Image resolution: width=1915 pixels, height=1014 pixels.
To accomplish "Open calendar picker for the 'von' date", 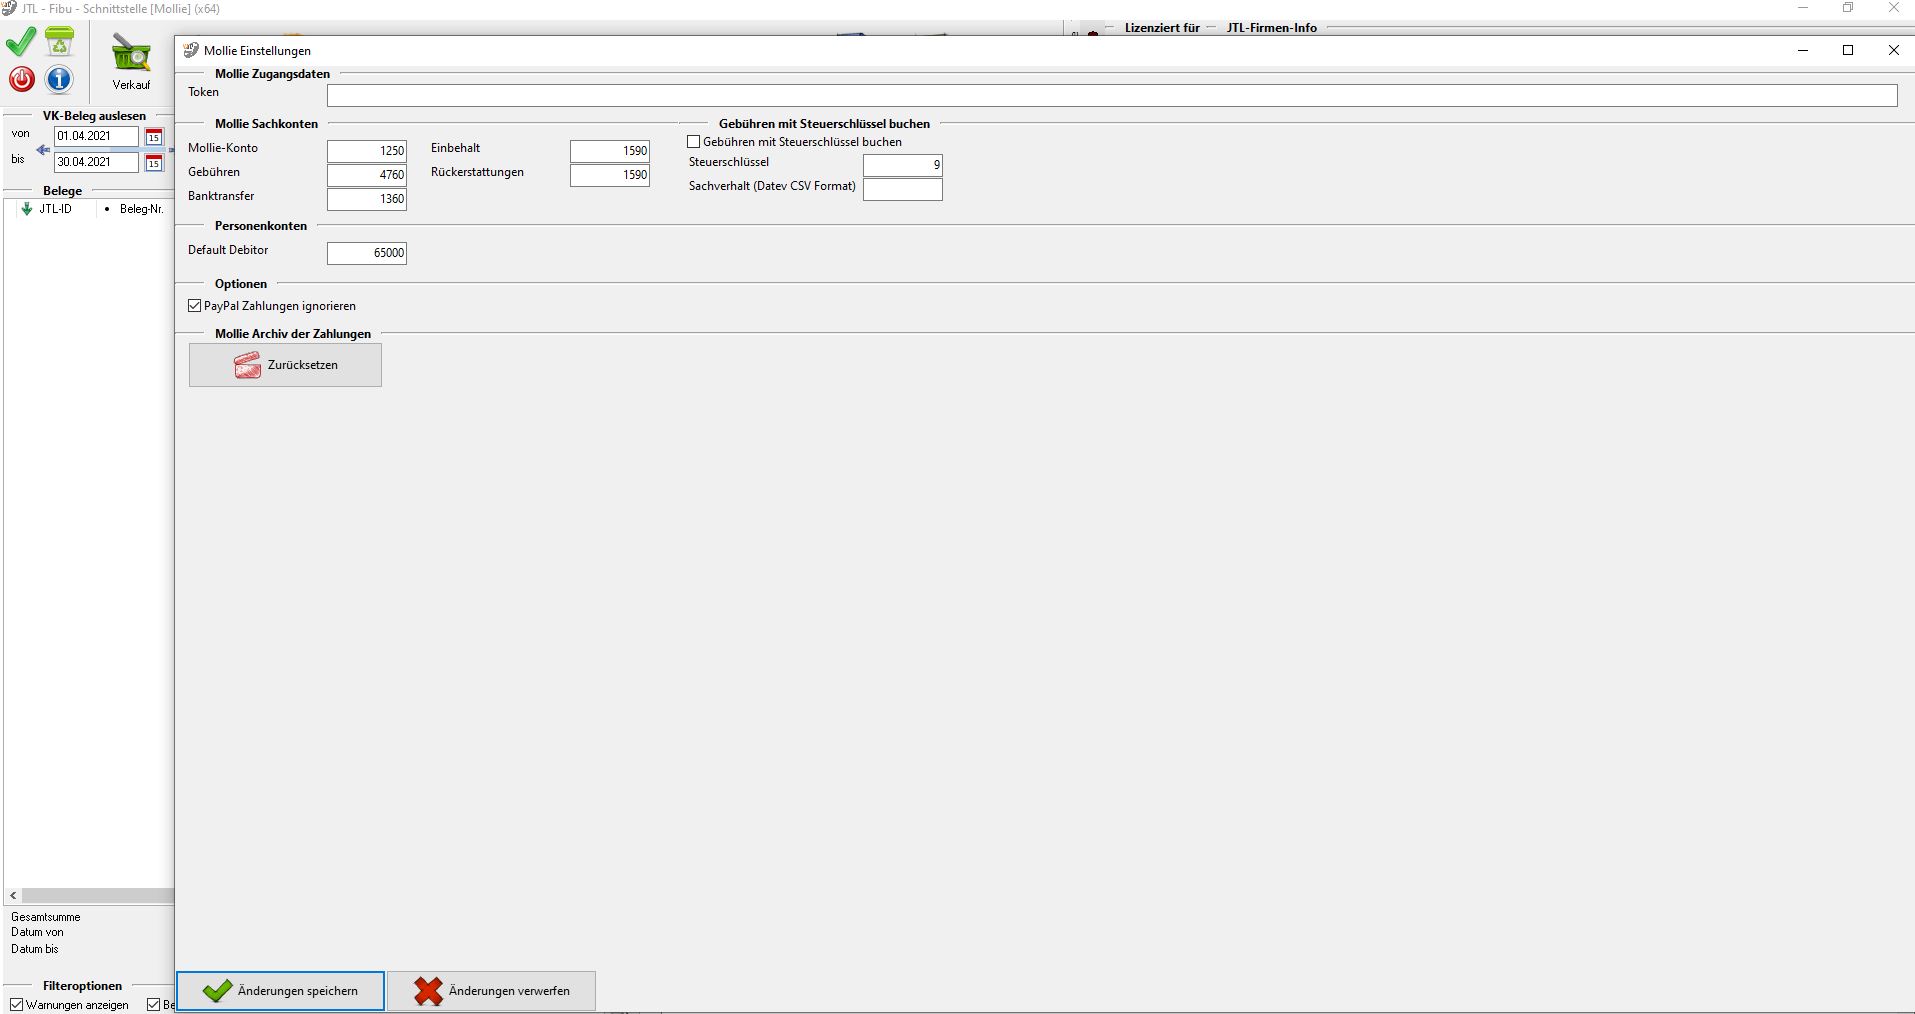I will (x=154, y=137).
